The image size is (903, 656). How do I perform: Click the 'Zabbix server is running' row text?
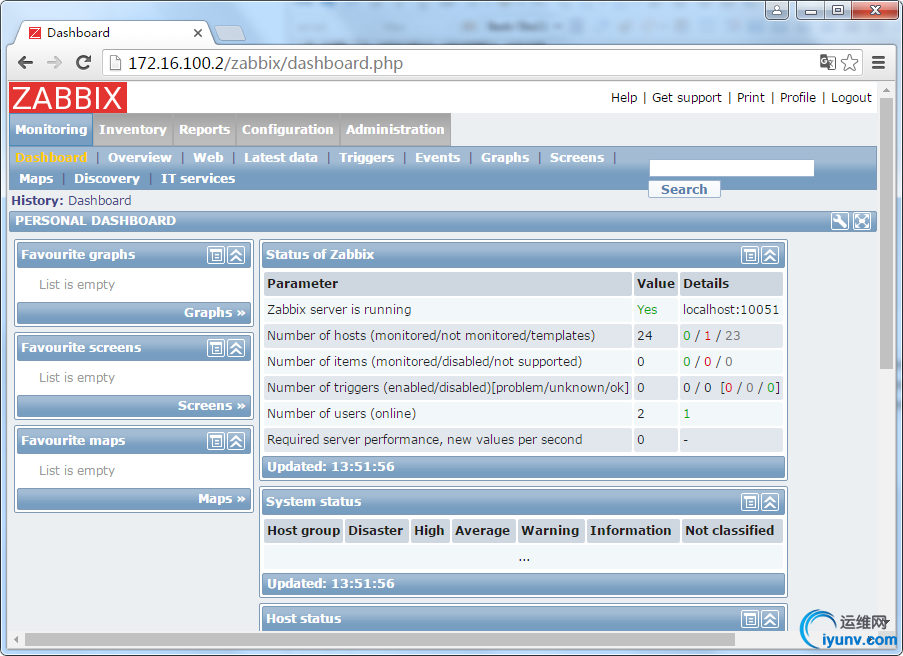click(x=339, y=310)
